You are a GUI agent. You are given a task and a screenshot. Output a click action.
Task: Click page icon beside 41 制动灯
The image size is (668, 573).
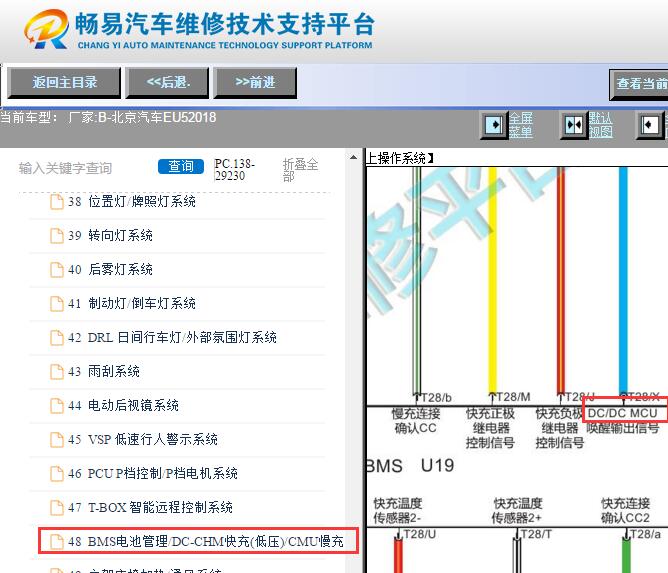coord(57,303)
